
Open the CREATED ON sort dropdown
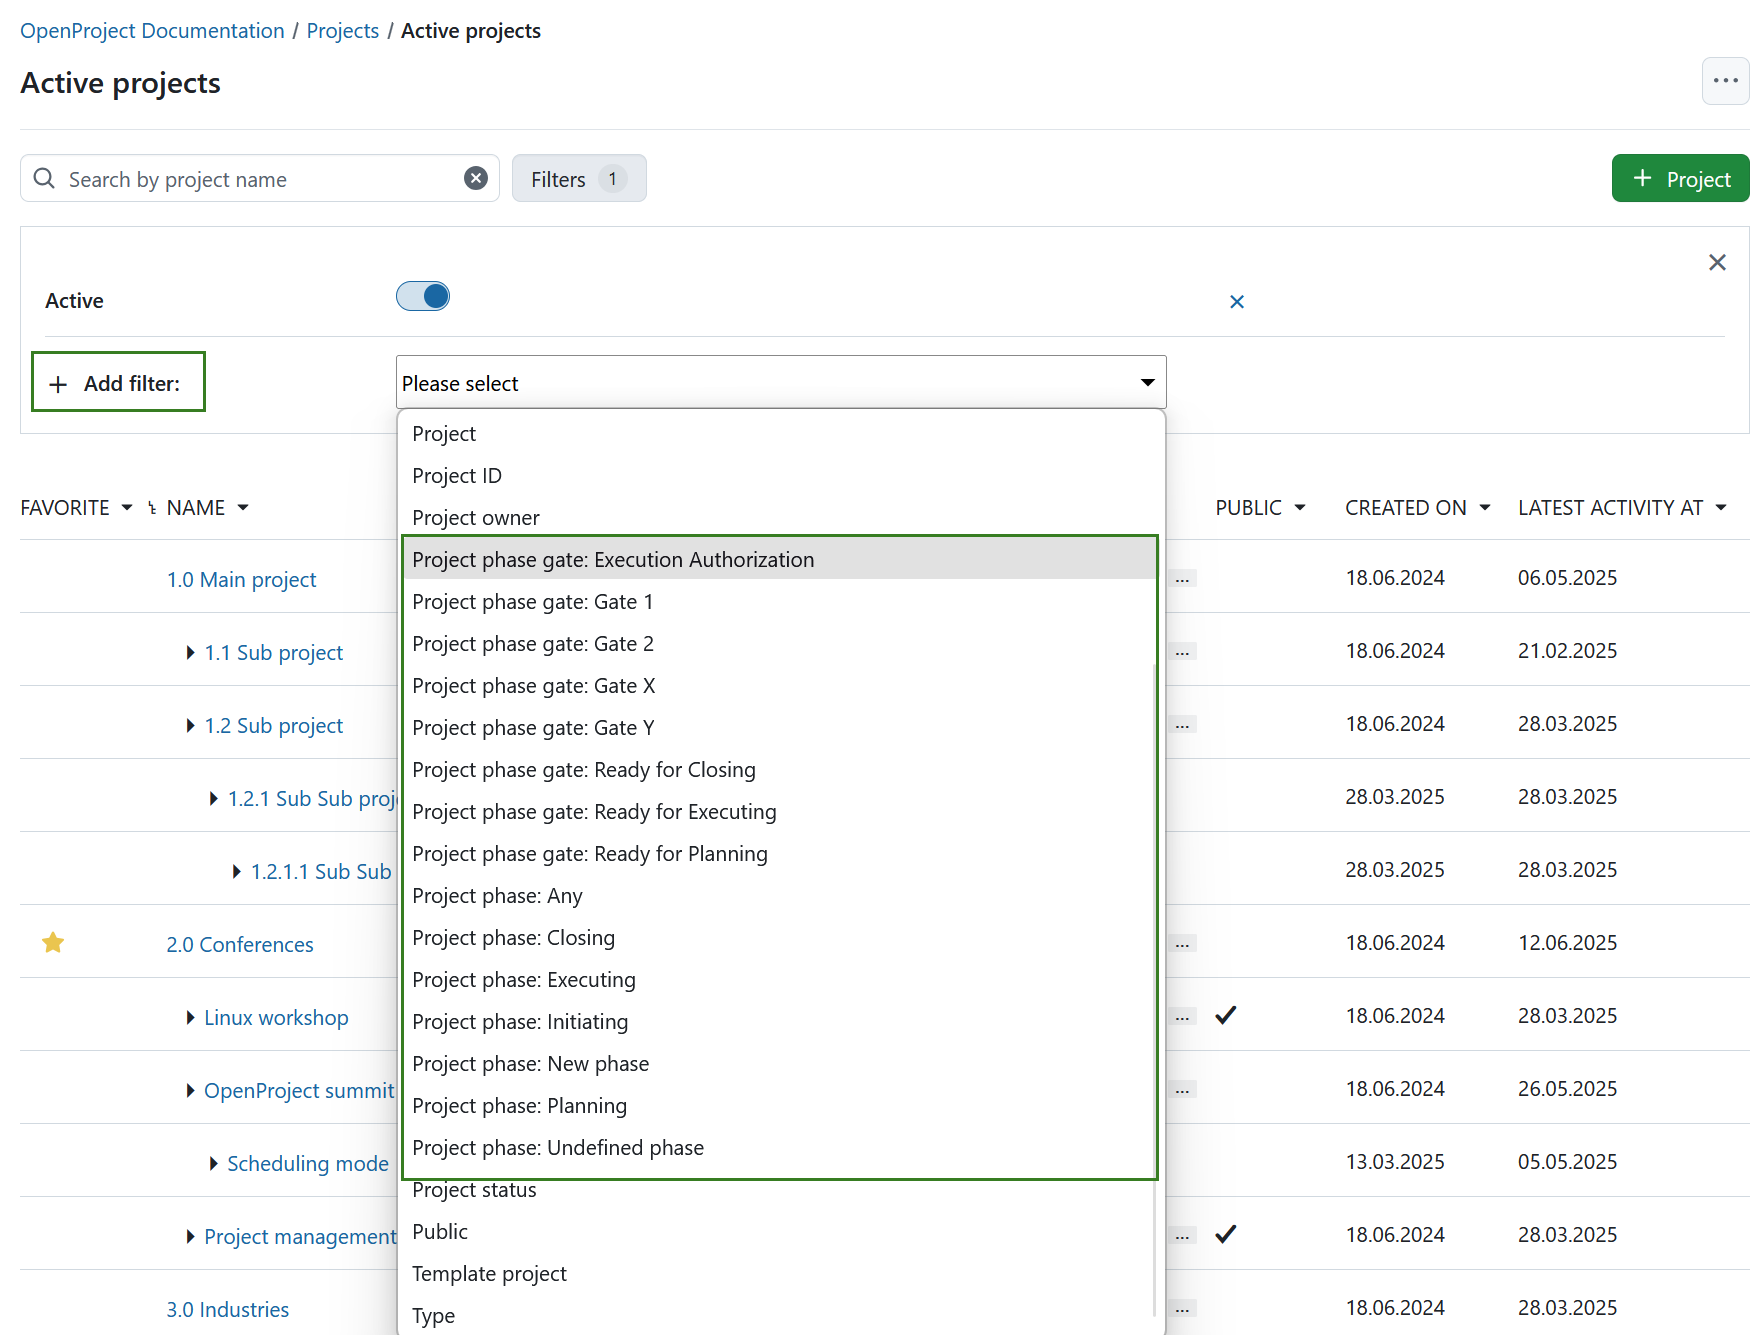point(1486,507)
